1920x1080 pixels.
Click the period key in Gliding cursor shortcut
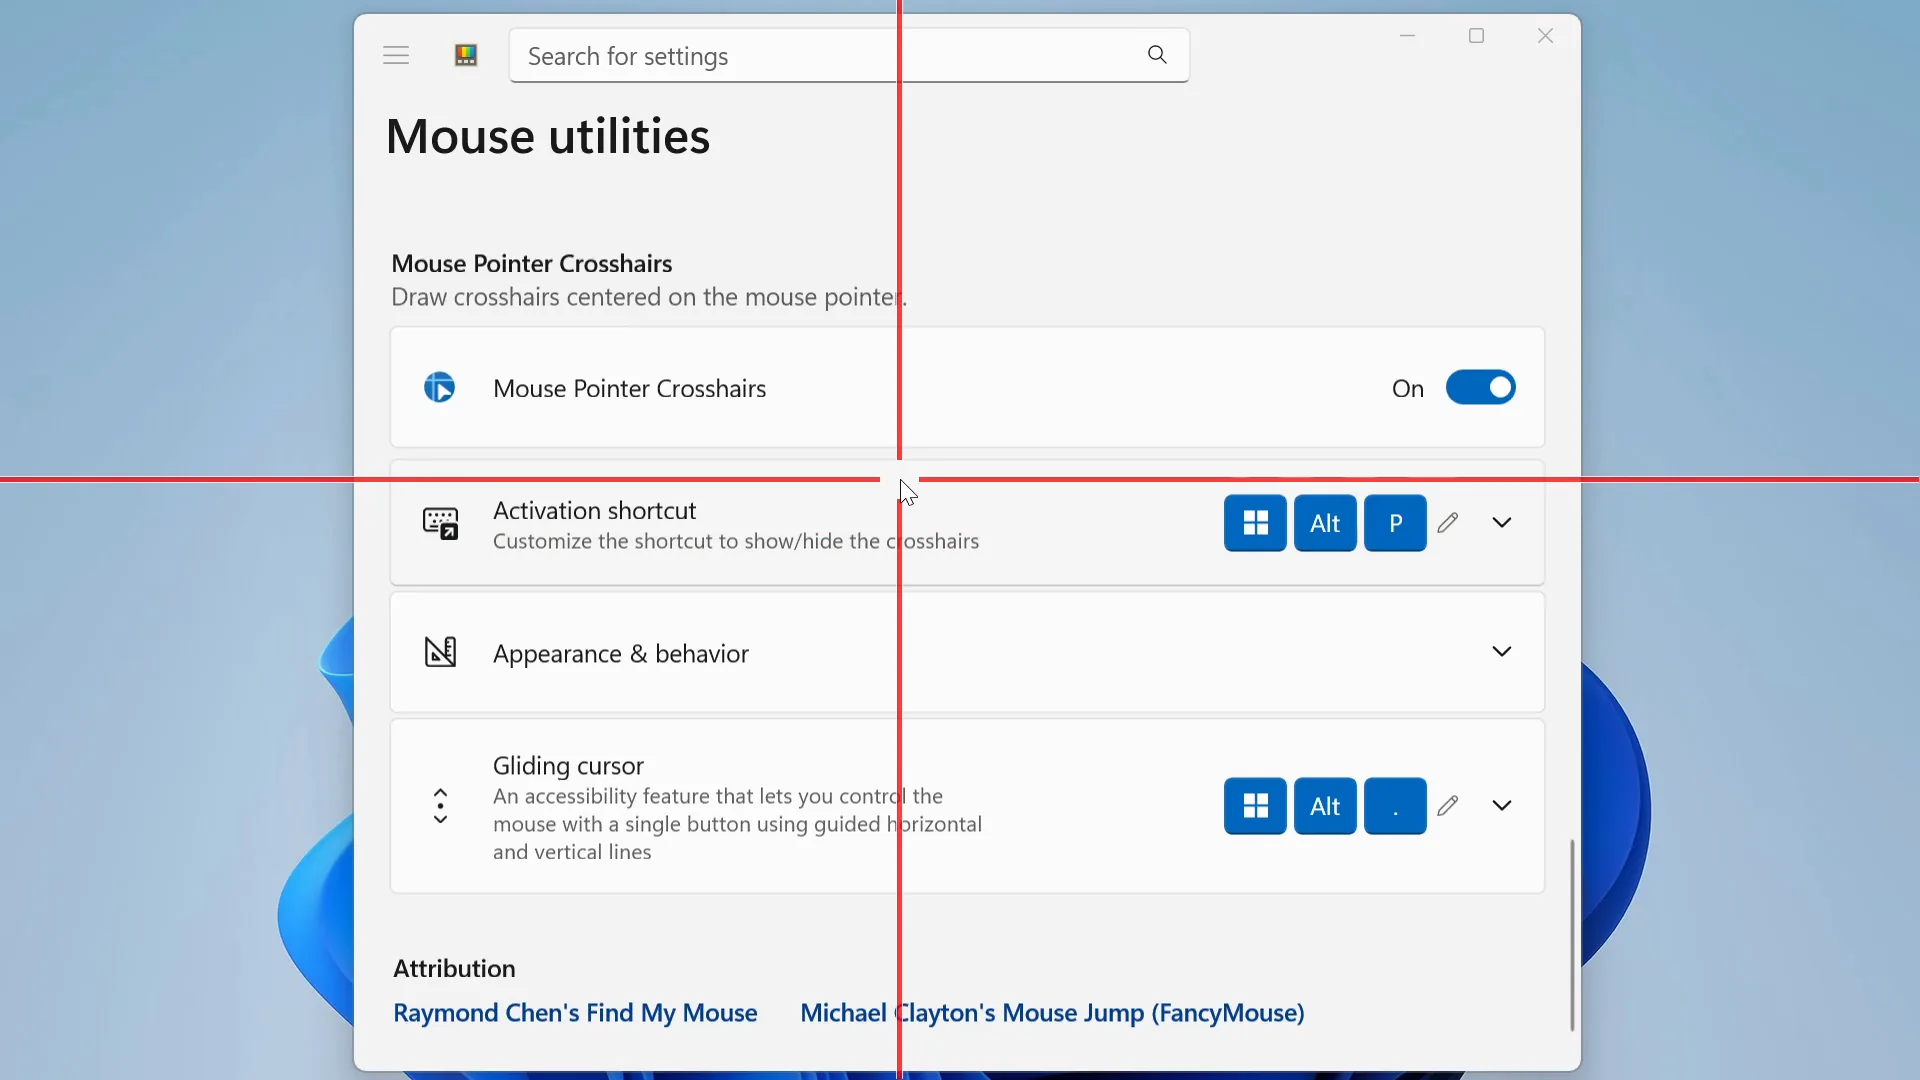(1395, 806)
